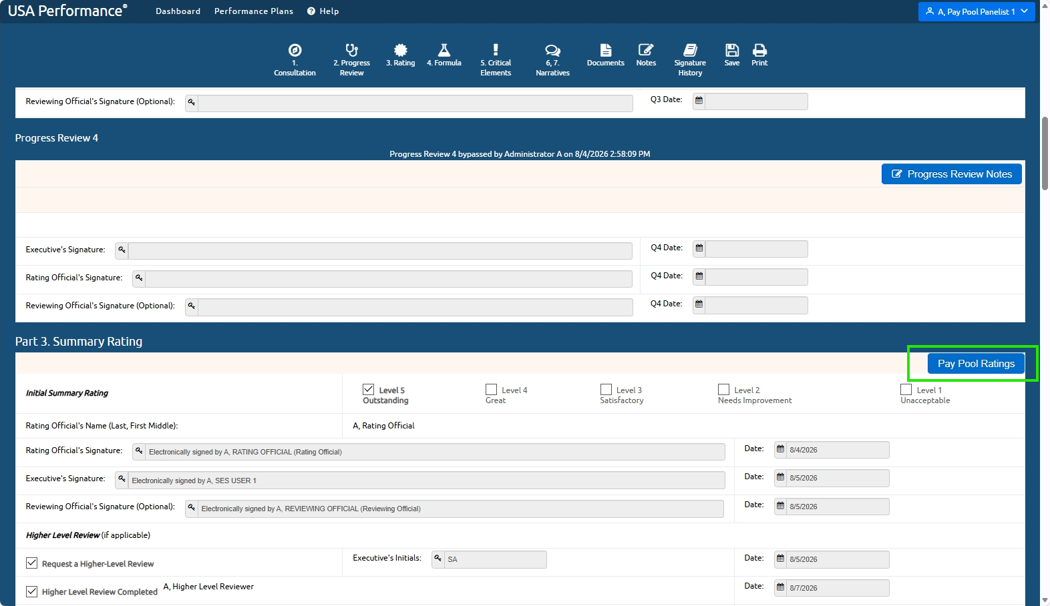The height and width of the screenshot is (606, 1050).
Task: Click the page vertical scrollbar thumb
Action: (x=1045, y=153)
